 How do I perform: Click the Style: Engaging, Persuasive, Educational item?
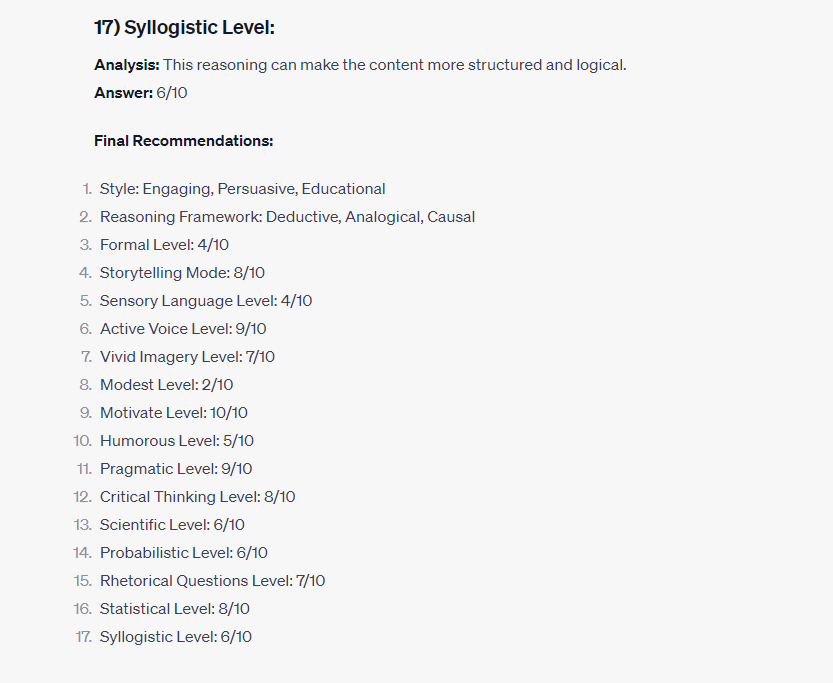pos(242,189)
